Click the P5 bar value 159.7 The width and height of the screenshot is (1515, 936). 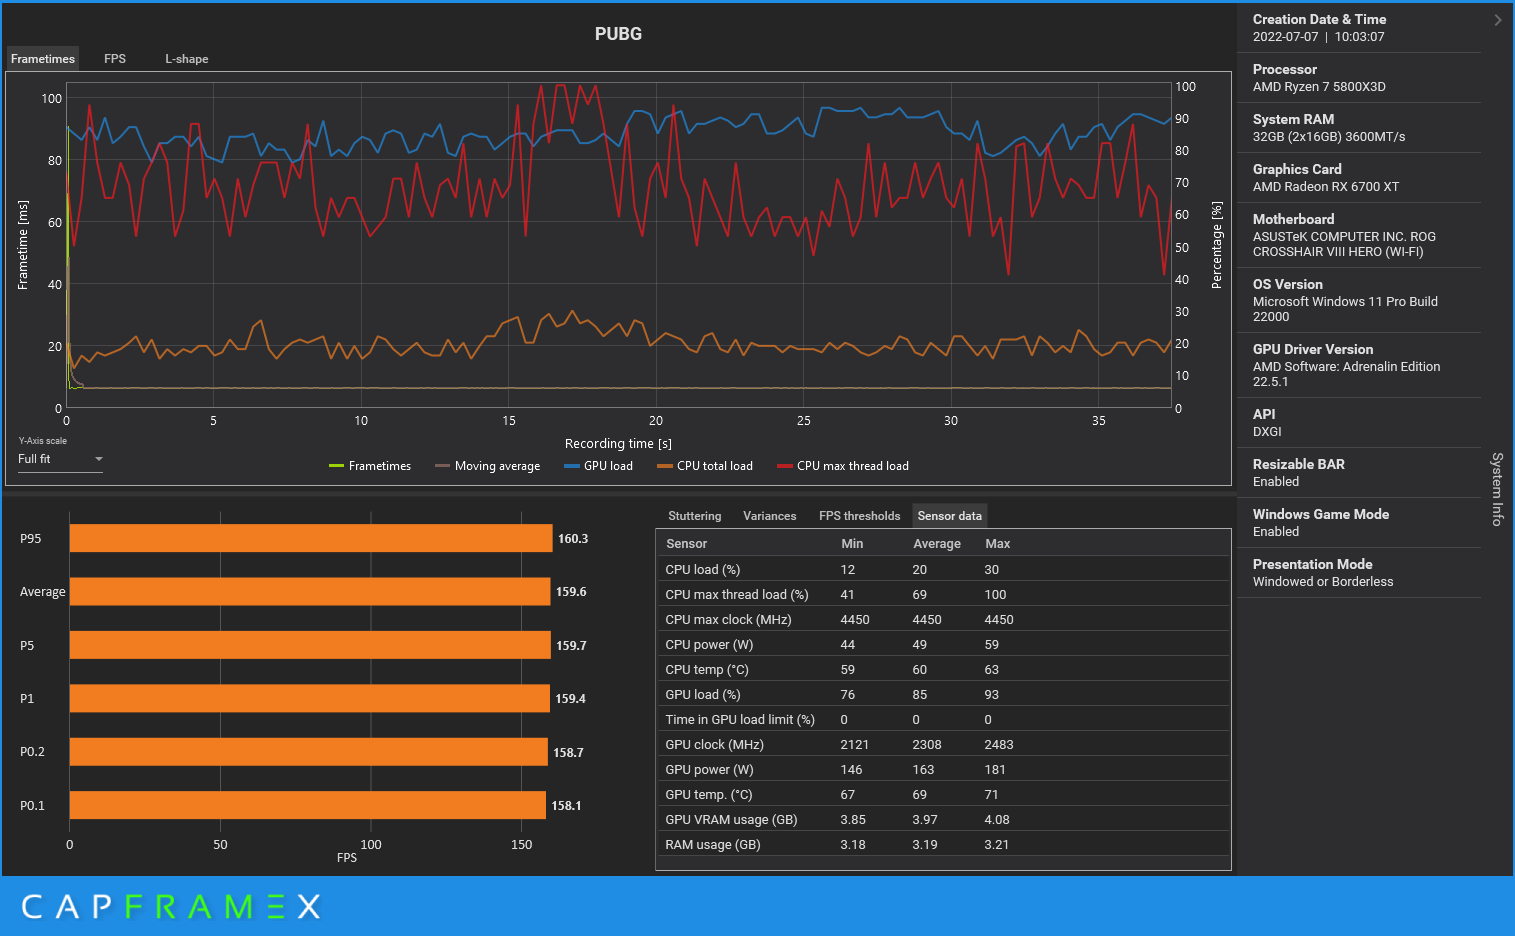pos(571,646)
